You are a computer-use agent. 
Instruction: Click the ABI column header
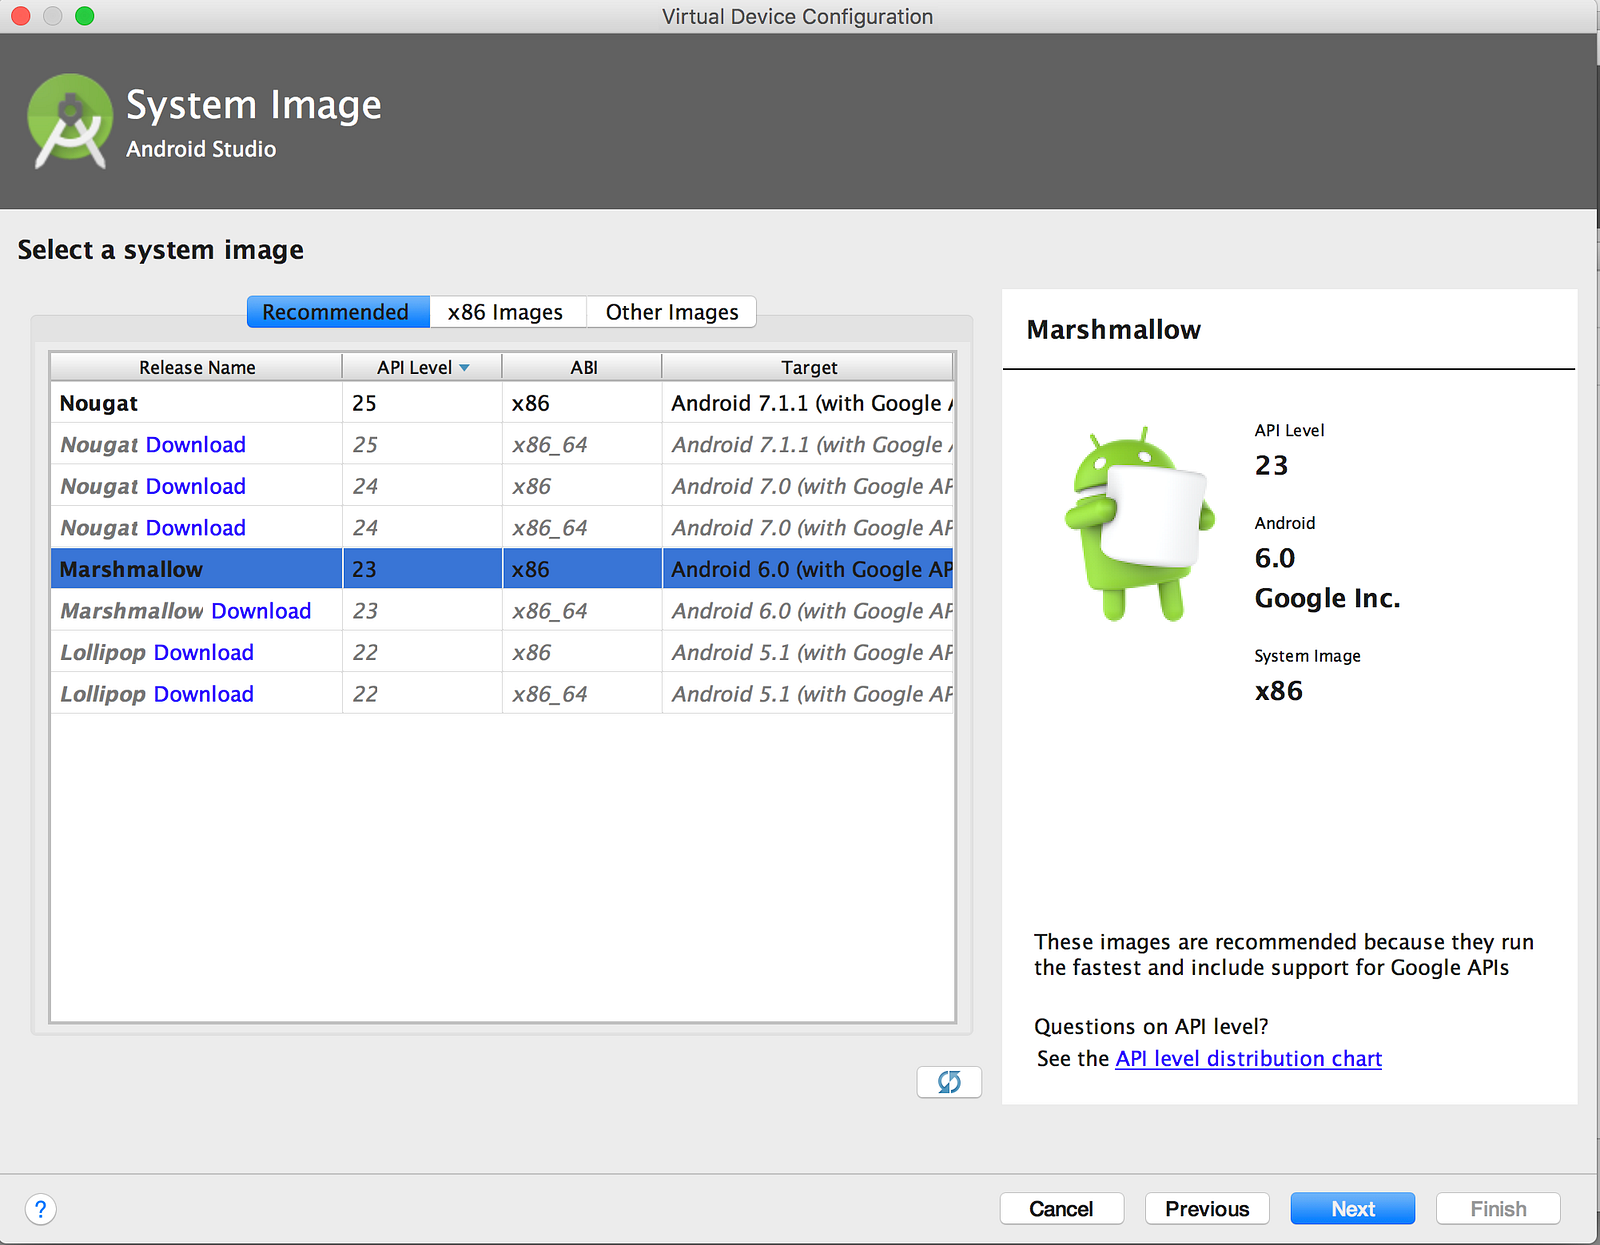tap(583, 367)
